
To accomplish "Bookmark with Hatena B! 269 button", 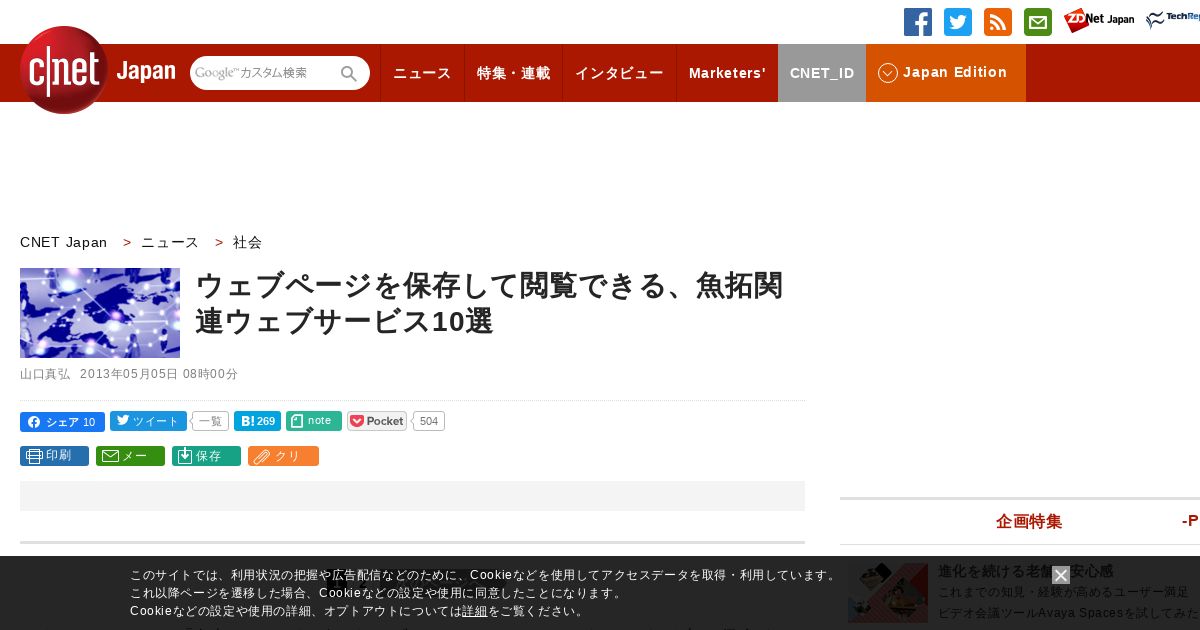I will pyautogui.click(x=257, y=421).
